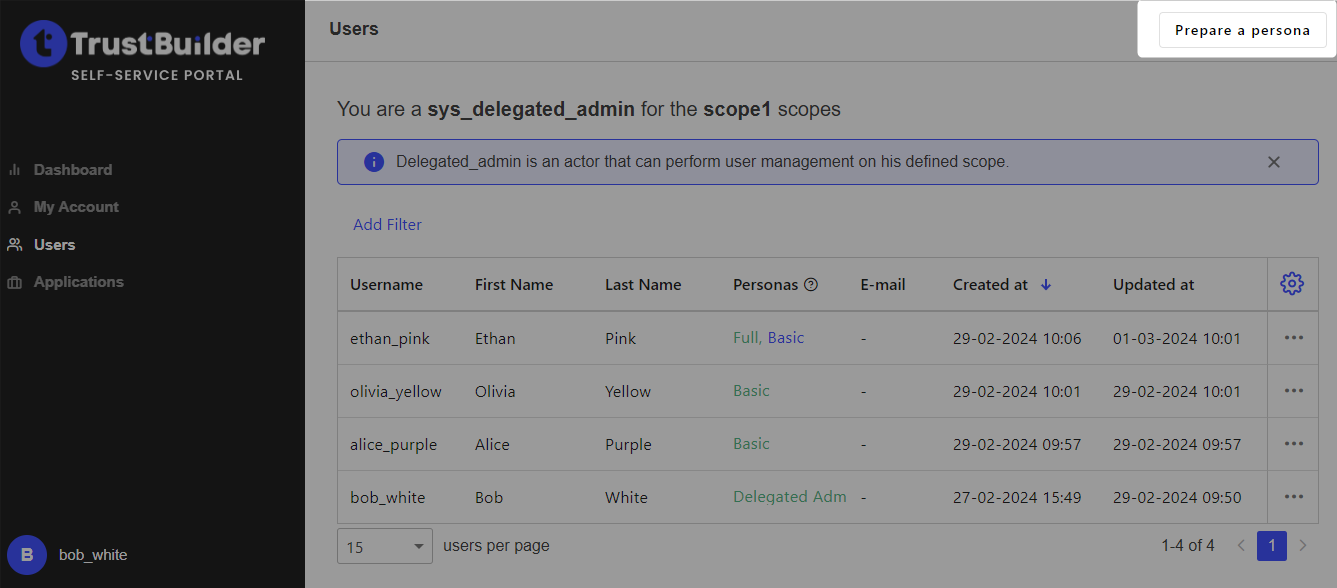Open the three-dots menu for alice_purple
1337x588 pixels.
1293,444
